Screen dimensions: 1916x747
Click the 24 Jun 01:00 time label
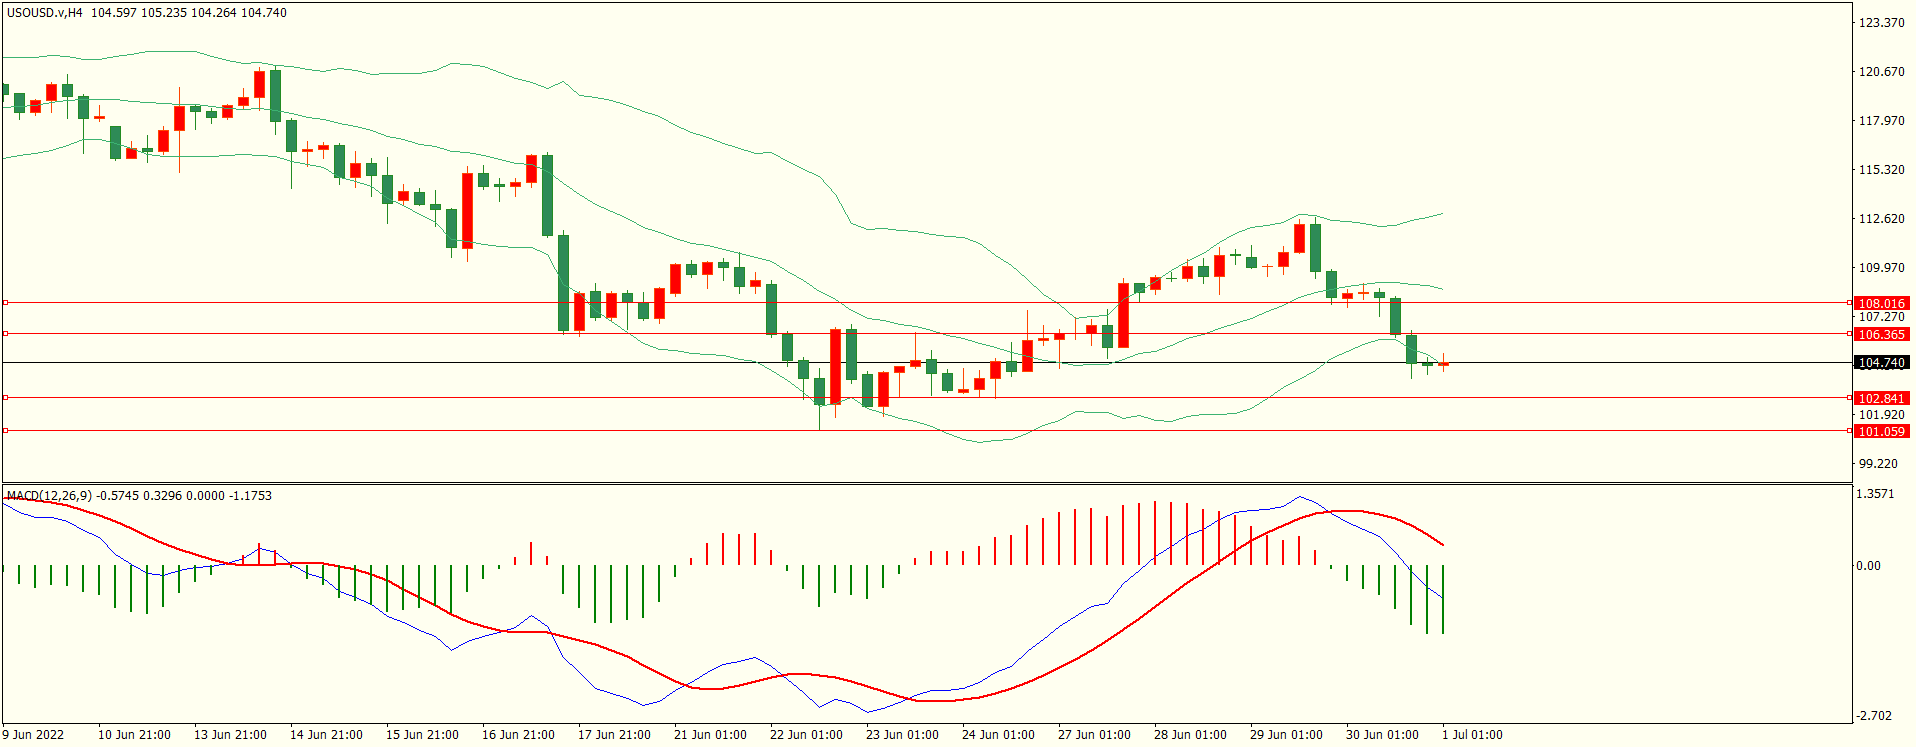(998, 734)
